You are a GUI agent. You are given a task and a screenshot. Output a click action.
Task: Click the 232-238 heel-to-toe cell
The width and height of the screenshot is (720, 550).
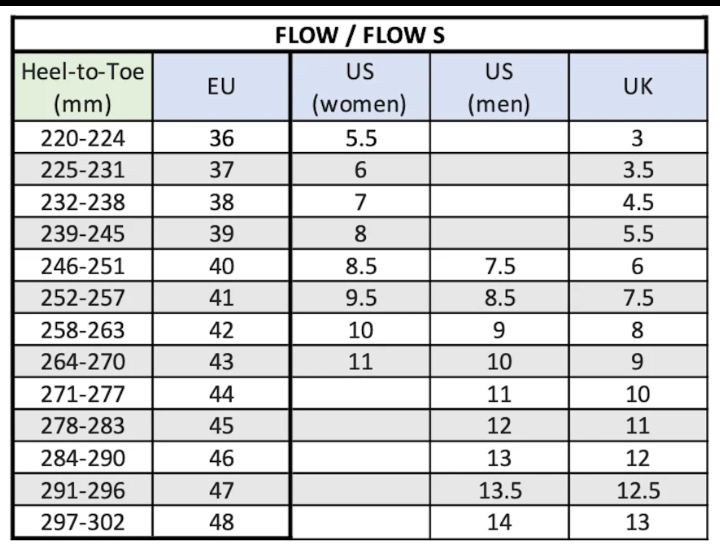pos(83,202)
